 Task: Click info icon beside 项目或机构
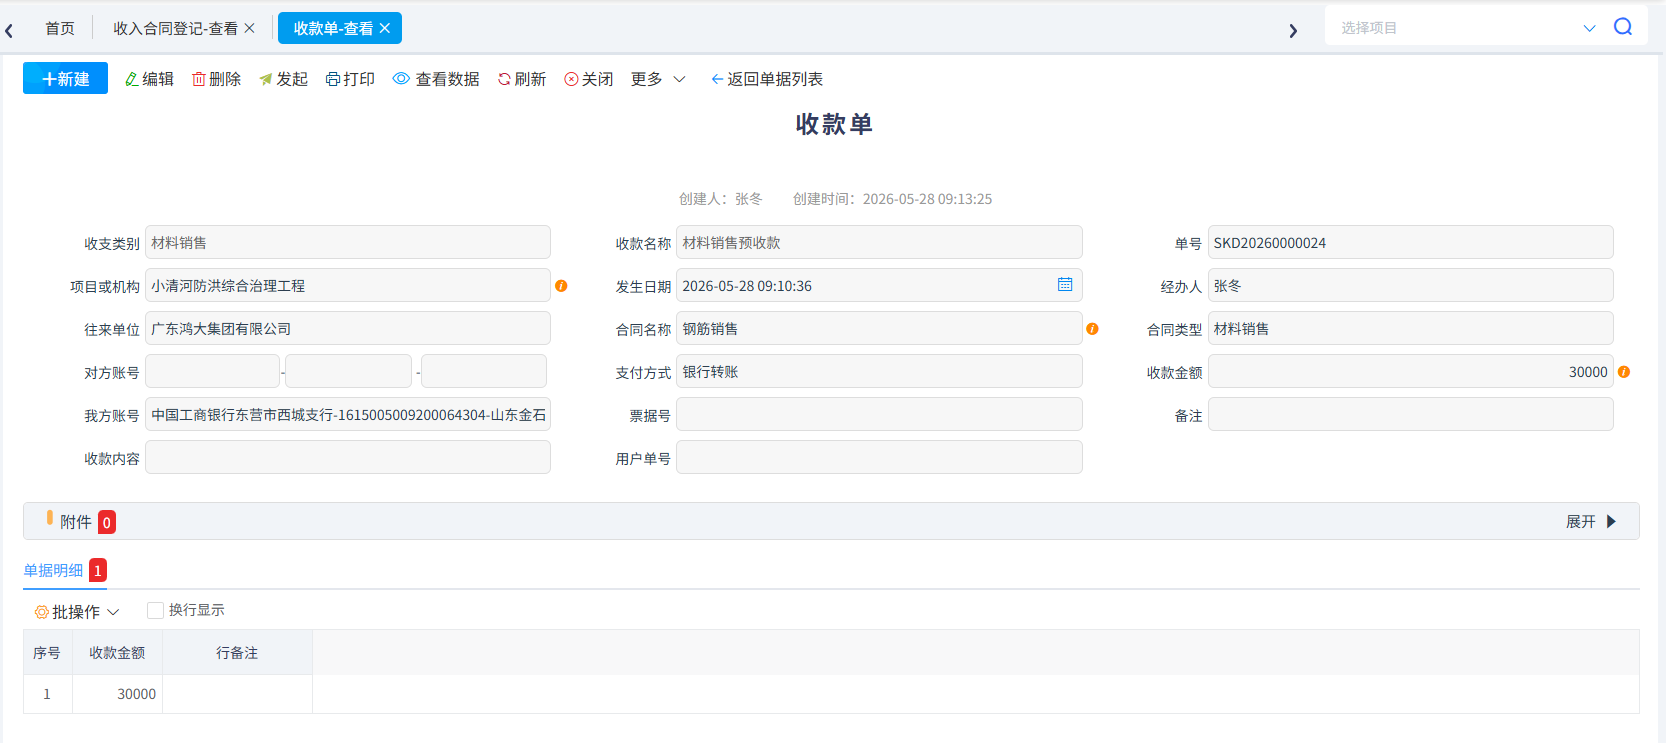point(561,286)
